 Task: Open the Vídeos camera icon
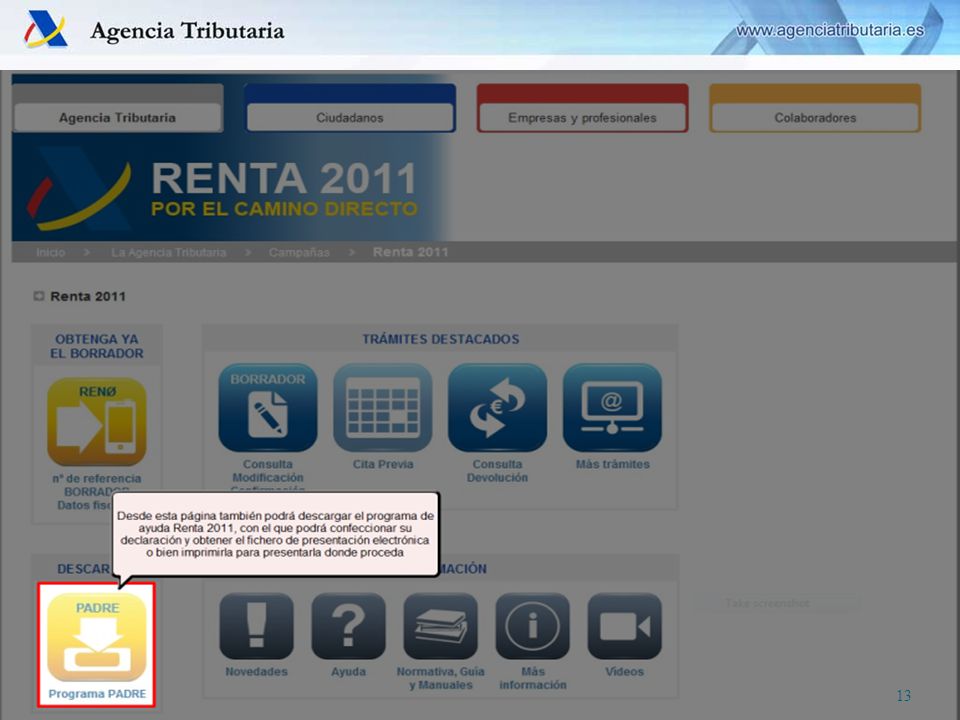(x=624, y=626)
